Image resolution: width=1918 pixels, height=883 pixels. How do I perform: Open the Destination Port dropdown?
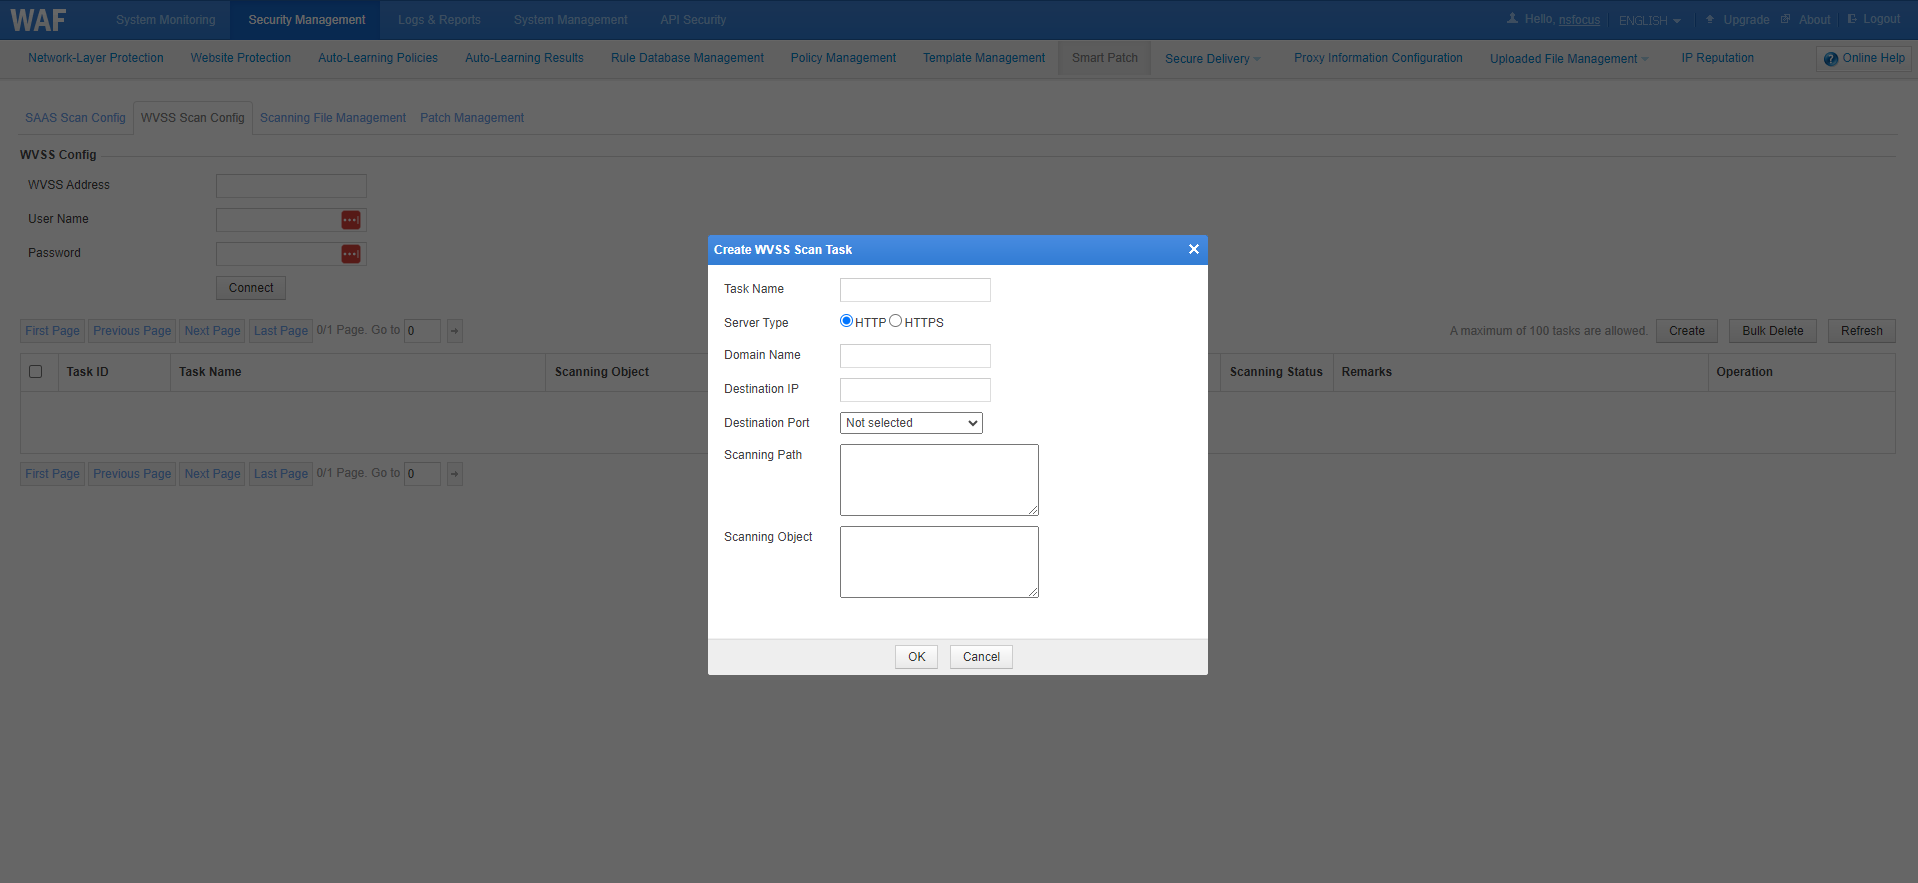tap(911, 423)
